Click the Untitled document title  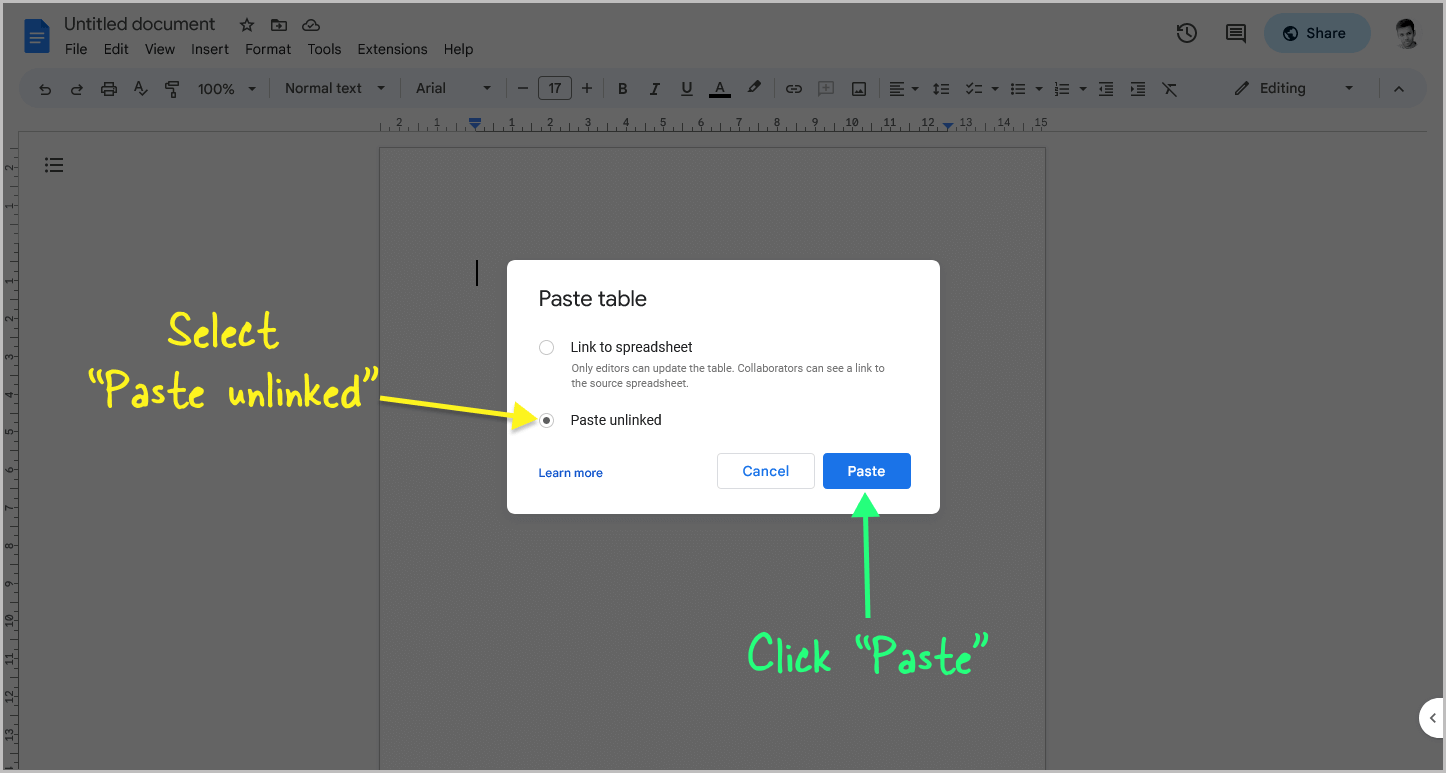click(x=139, y=24)
